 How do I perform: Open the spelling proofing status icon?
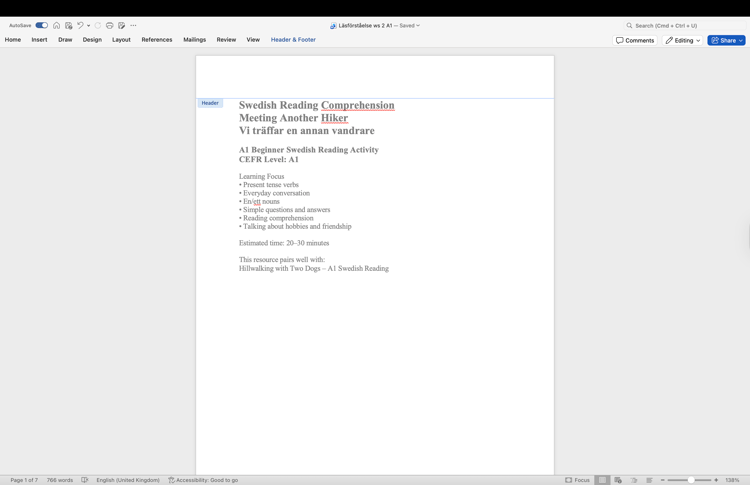tap(85, 480)
